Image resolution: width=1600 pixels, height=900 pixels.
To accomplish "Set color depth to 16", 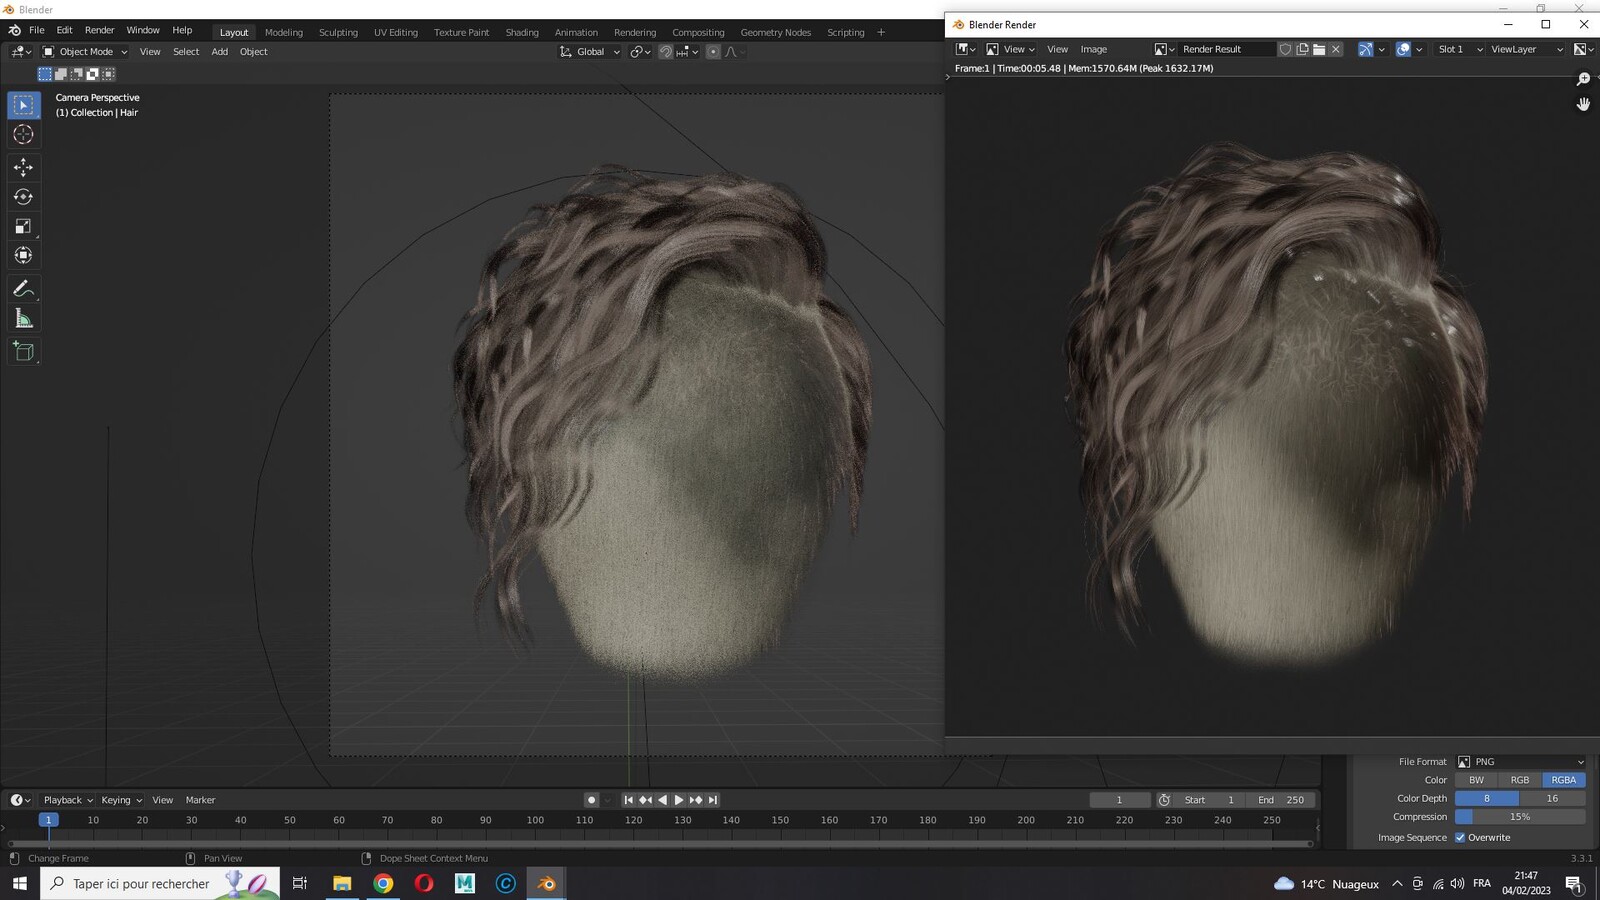I will tap(1552, 798).
